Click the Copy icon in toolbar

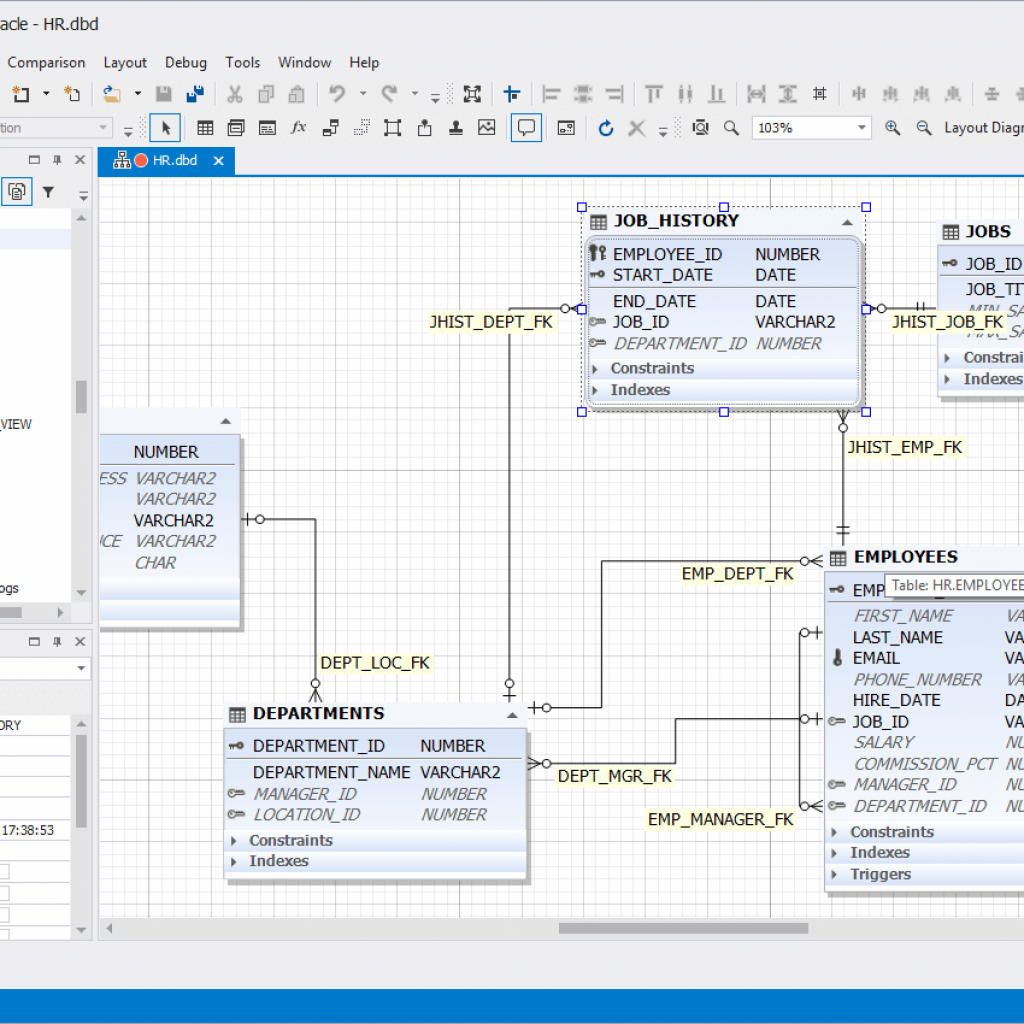click(266, 94)
